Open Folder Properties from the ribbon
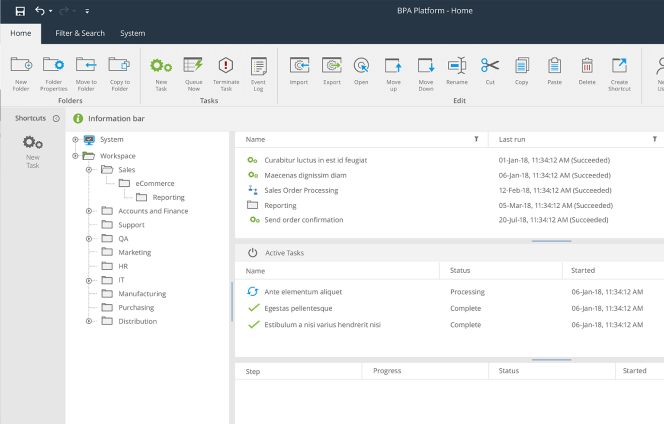 53,66
